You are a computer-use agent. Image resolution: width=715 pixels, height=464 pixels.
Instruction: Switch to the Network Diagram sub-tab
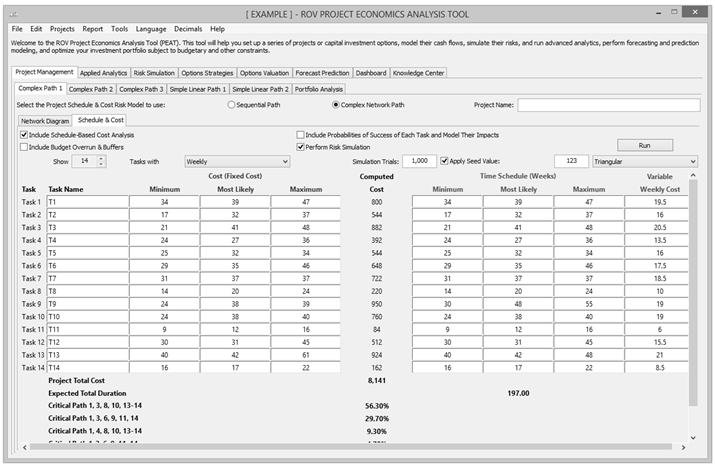tap(45, 121)
